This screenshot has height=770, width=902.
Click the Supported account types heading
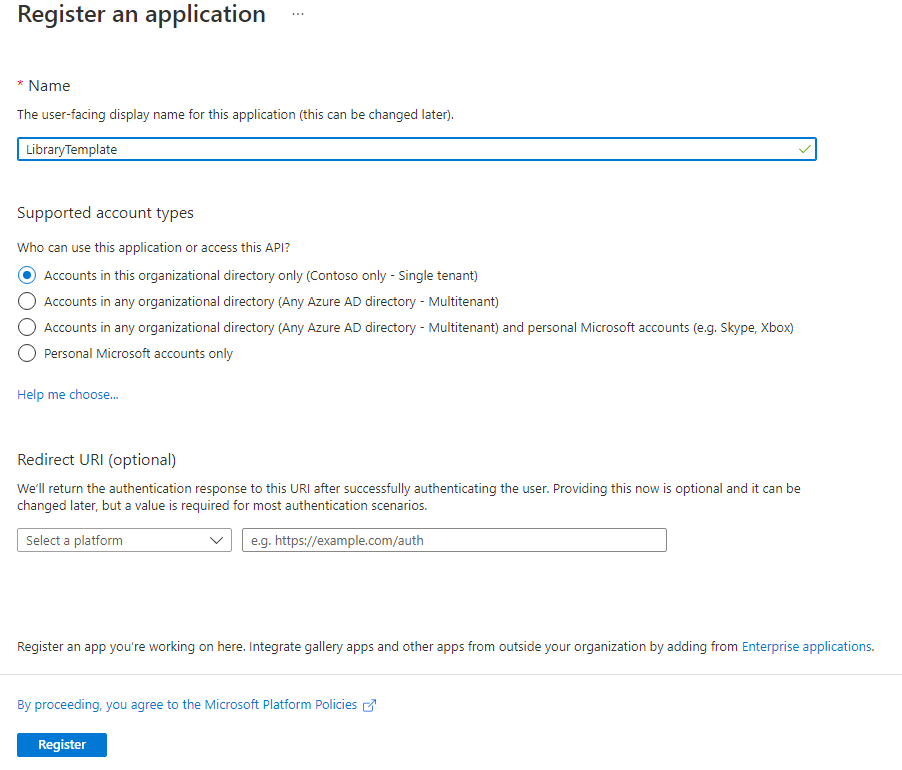coord(105,213)
